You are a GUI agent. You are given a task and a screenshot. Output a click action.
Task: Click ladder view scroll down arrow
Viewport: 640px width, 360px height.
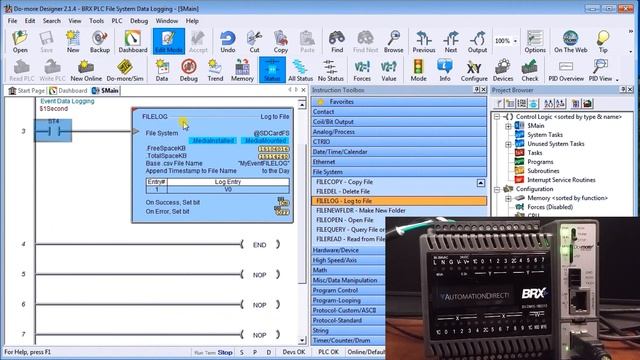[x=302, y=340]
